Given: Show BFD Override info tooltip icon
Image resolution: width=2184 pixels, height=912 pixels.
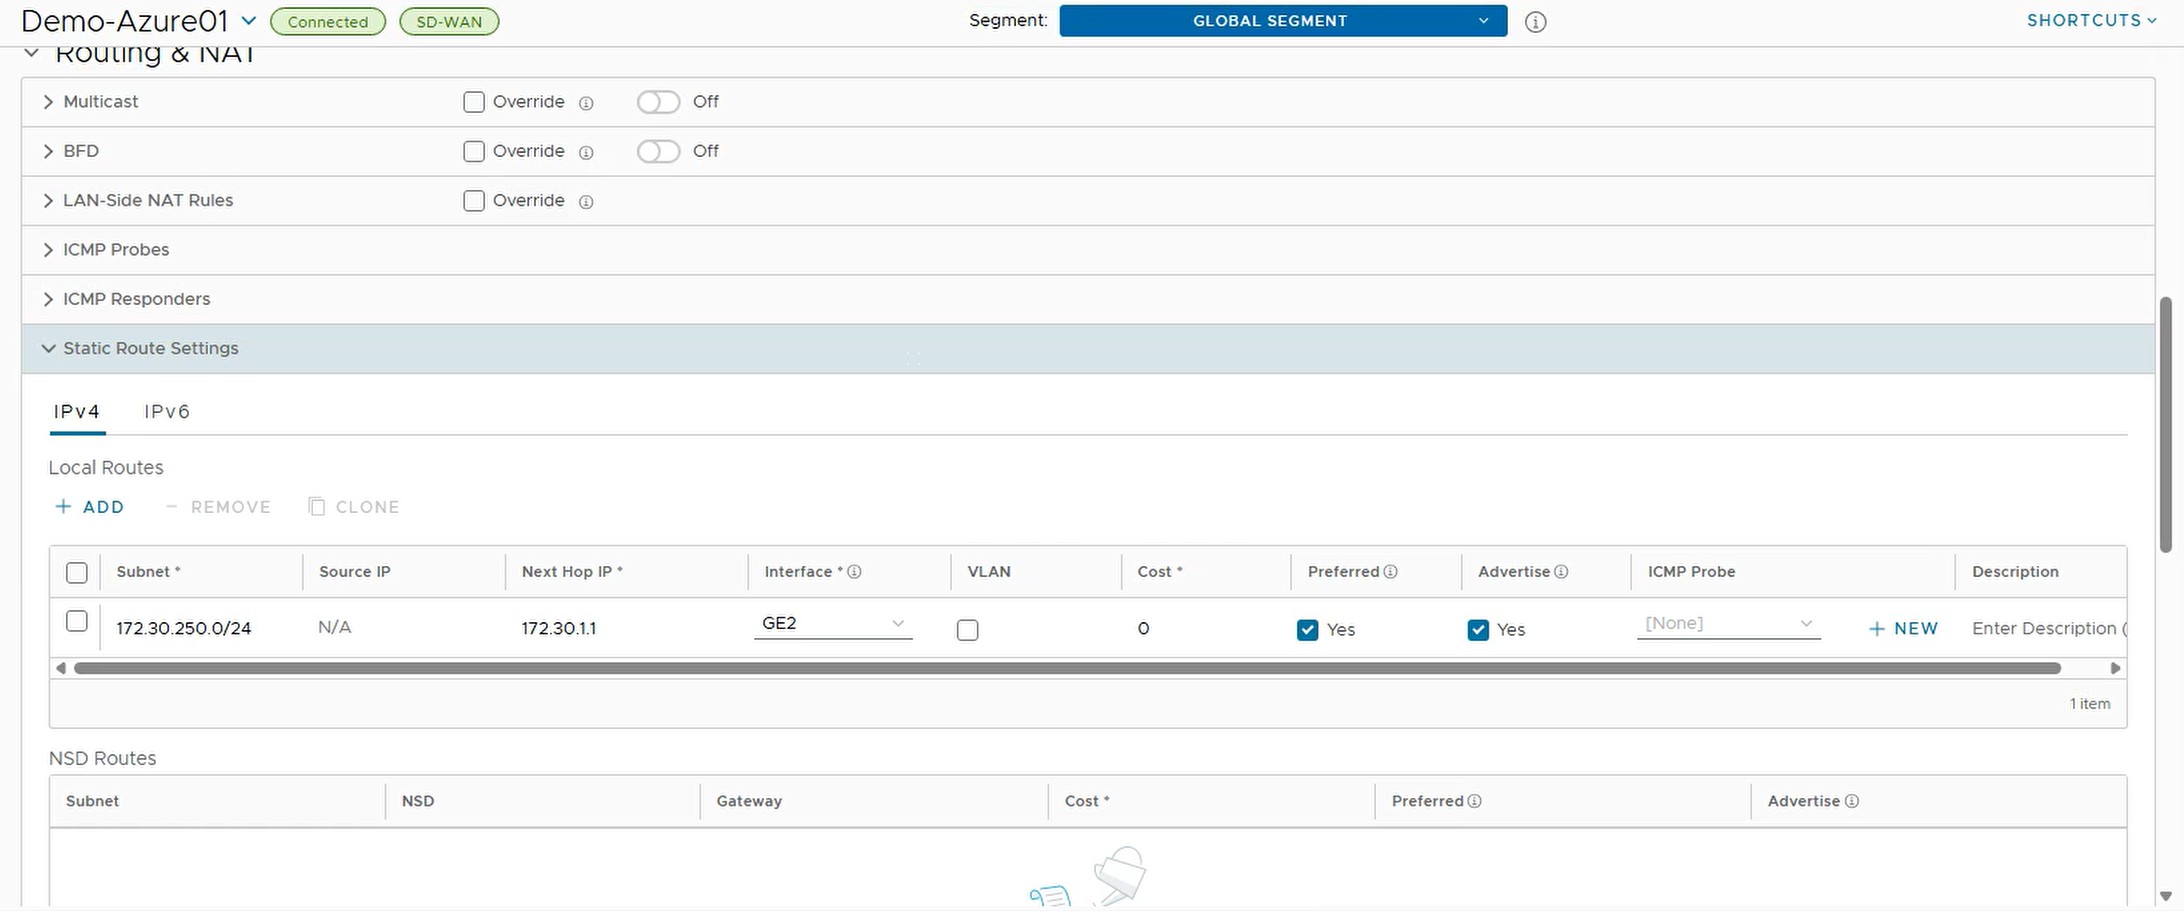Looking at the screenshot, I should (587, 152).
